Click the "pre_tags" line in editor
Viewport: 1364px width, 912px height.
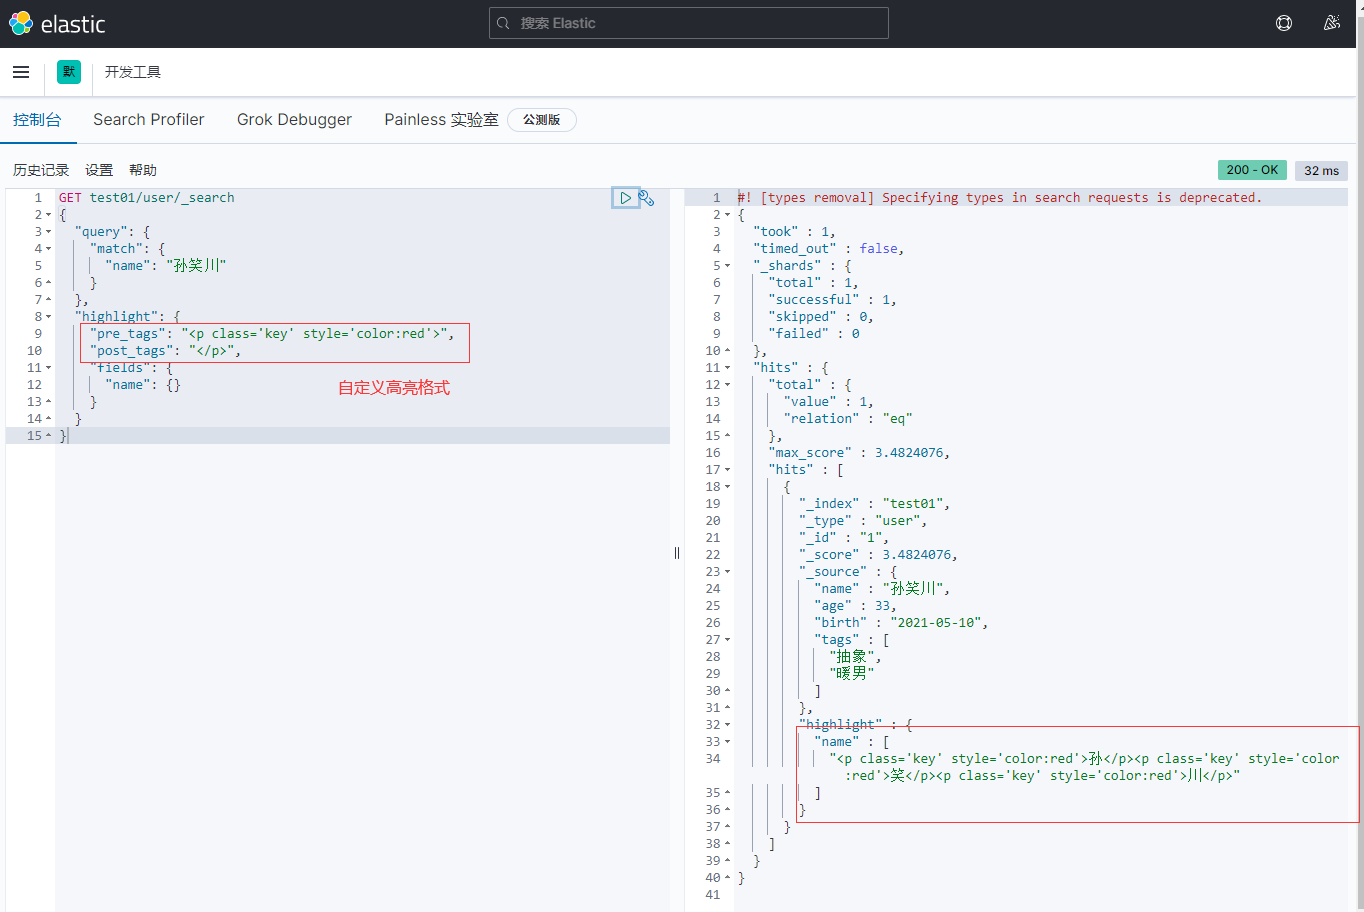(x=272, y=334)
